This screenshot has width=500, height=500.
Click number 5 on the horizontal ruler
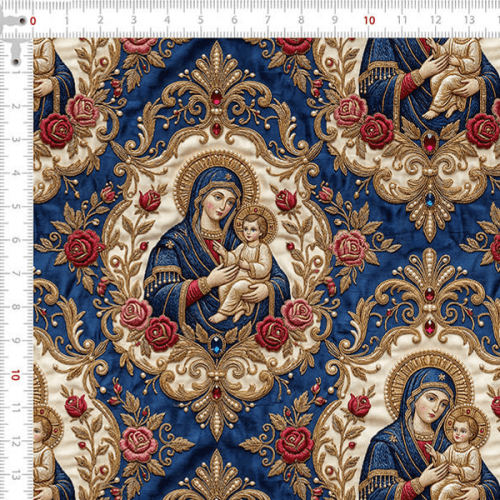coord(201,20)
